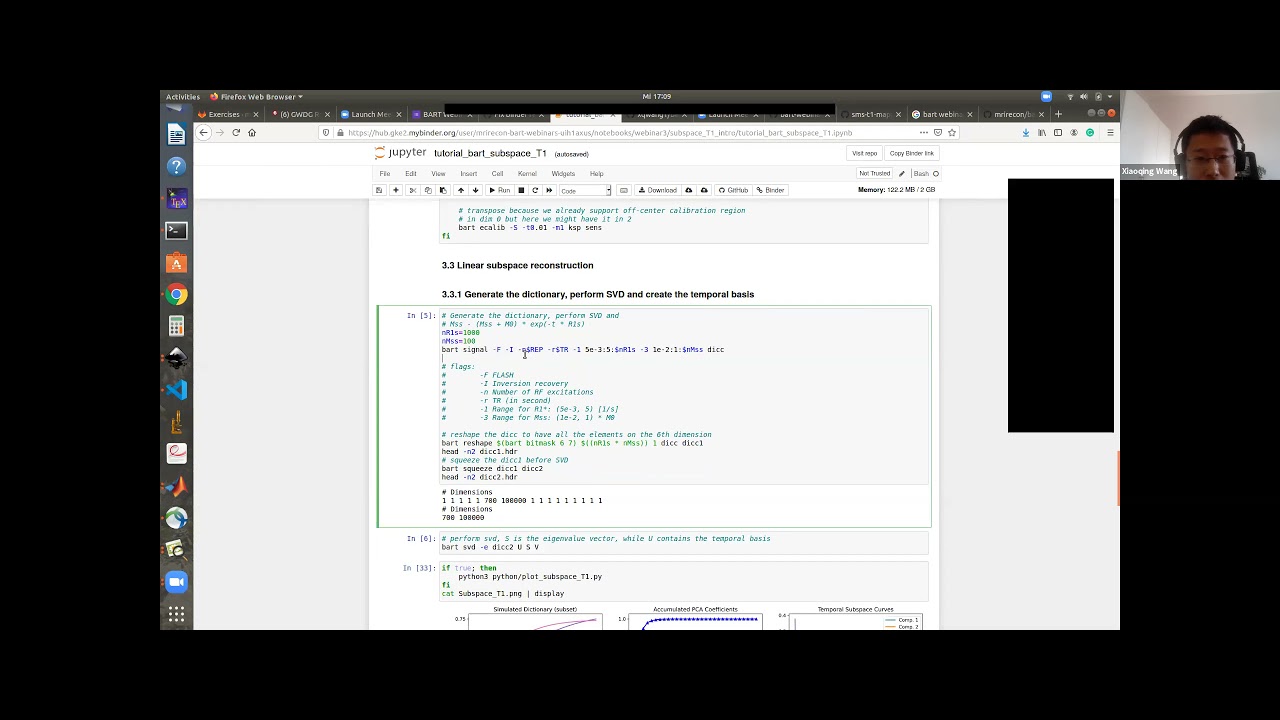Image resolution: width=1280 pixels, height=720 pixels.
Task: Click the Copy Binder link button
Action: [x=911, y=153]
